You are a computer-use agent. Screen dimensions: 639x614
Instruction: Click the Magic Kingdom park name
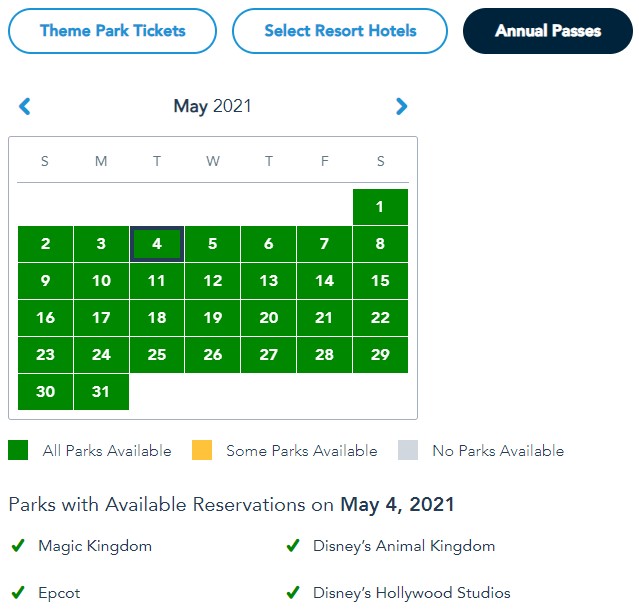tap(95, 546)
